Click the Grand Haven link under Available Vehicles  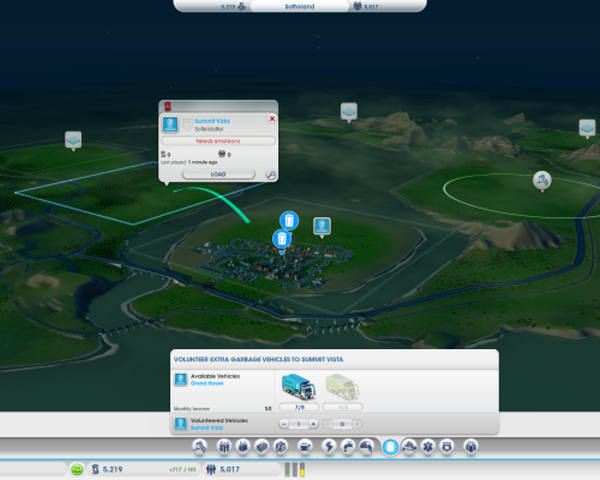(x=207, y=383)
